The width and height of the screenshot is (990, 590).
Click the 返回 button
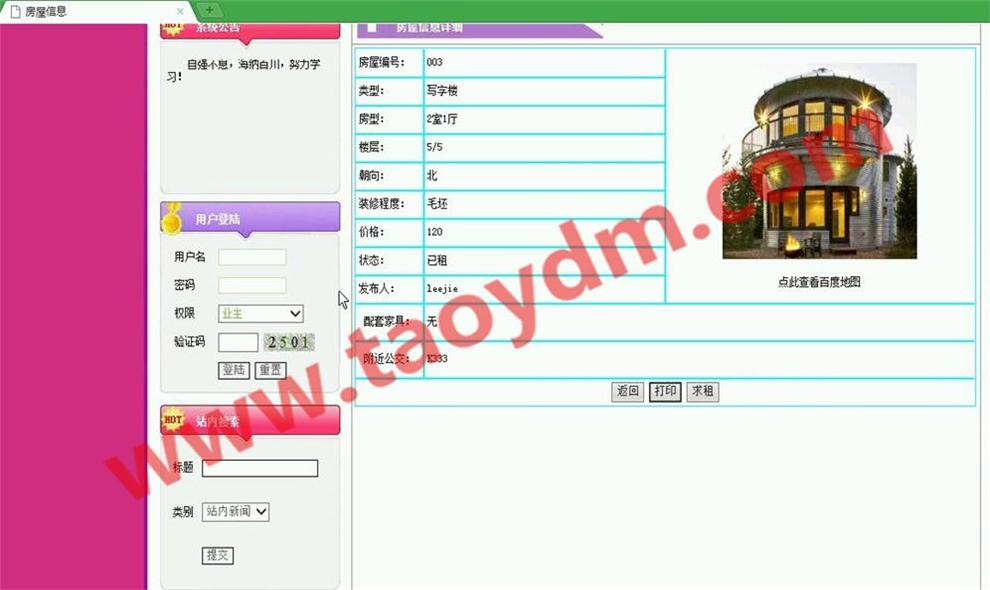click(627, 391)
